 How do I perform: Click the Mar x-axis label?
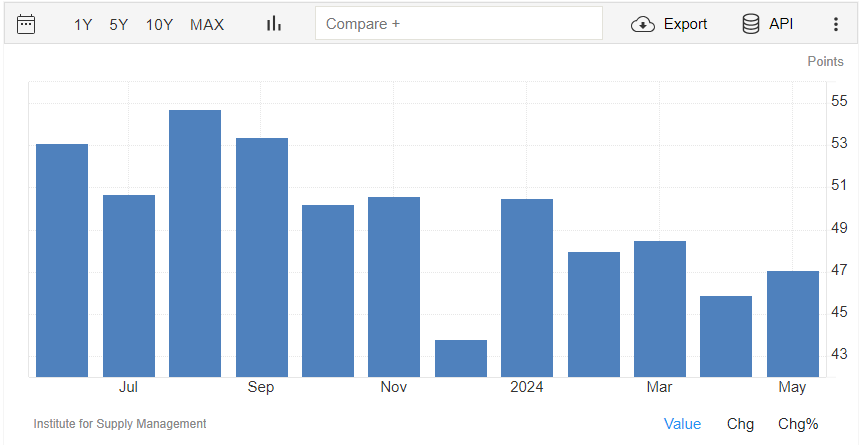pos(659,387)
